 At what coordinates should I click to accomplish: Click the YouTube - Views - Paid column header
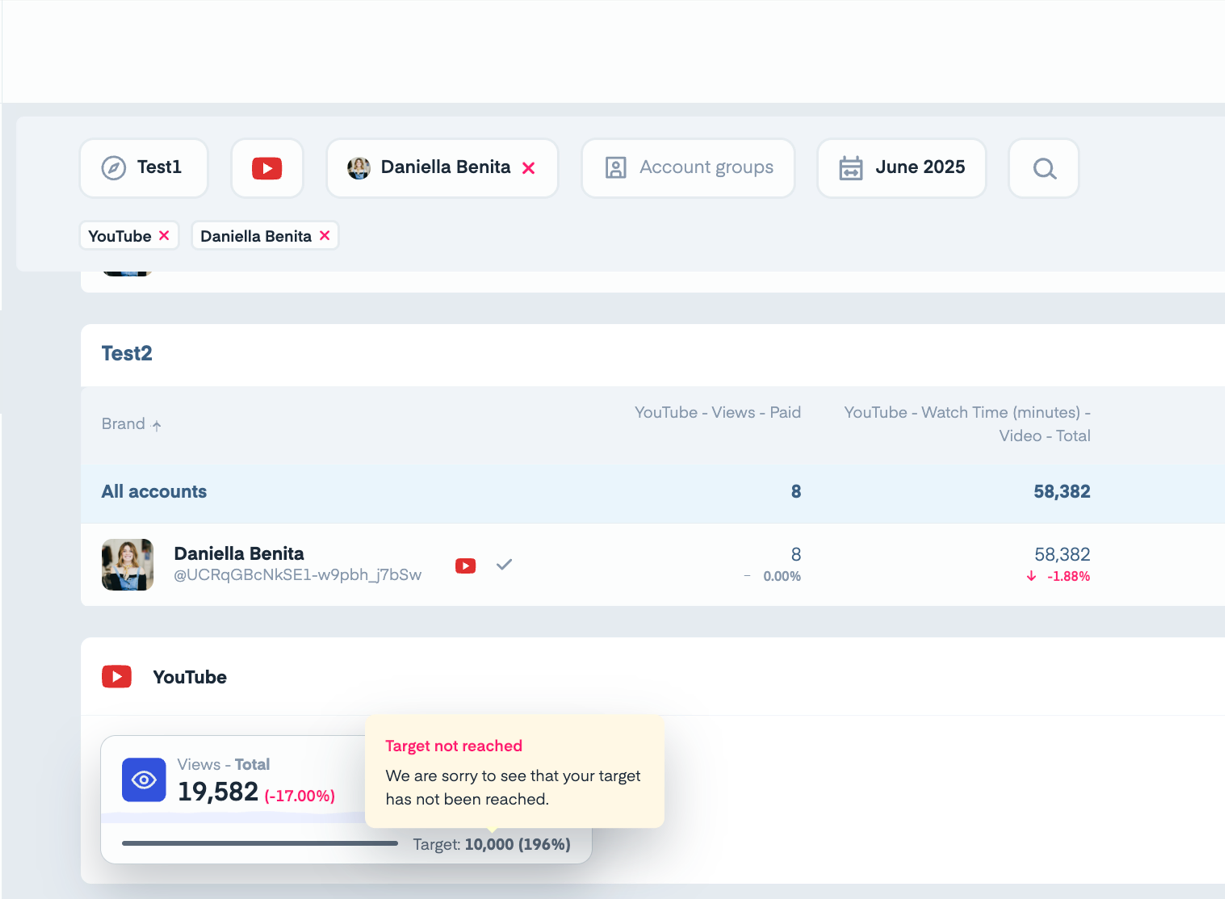[x=717, y=412]
